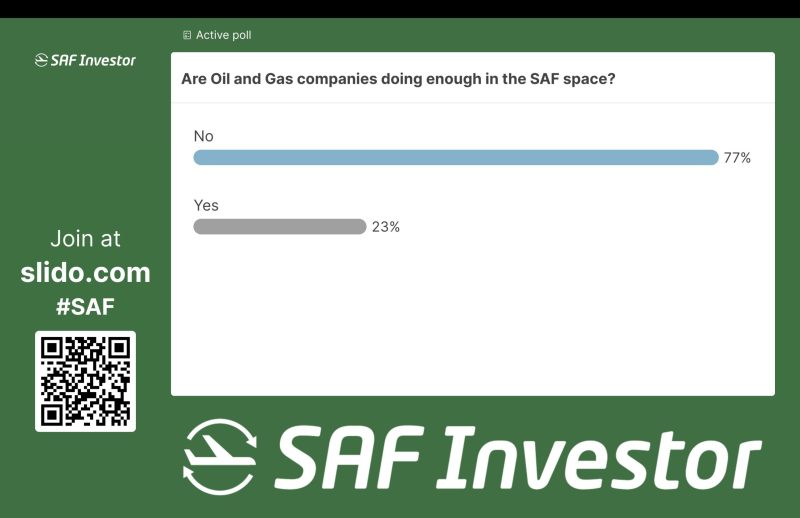Click the poll question about Oil and Gas
This screenshot has width=800, height=518.
point(398,78)
